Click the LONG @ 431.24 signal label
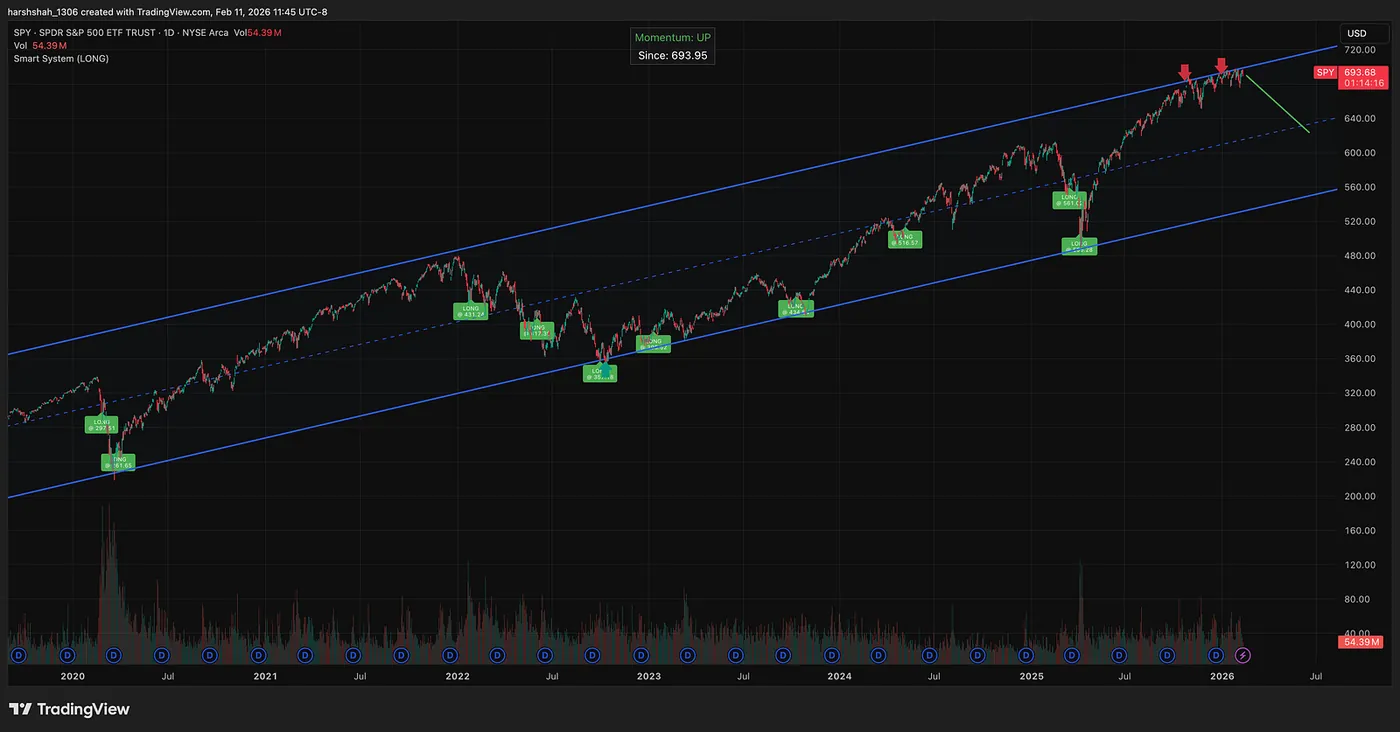Screen dimensions: 1400x732 pyautogui.click(x=471, y=311)
